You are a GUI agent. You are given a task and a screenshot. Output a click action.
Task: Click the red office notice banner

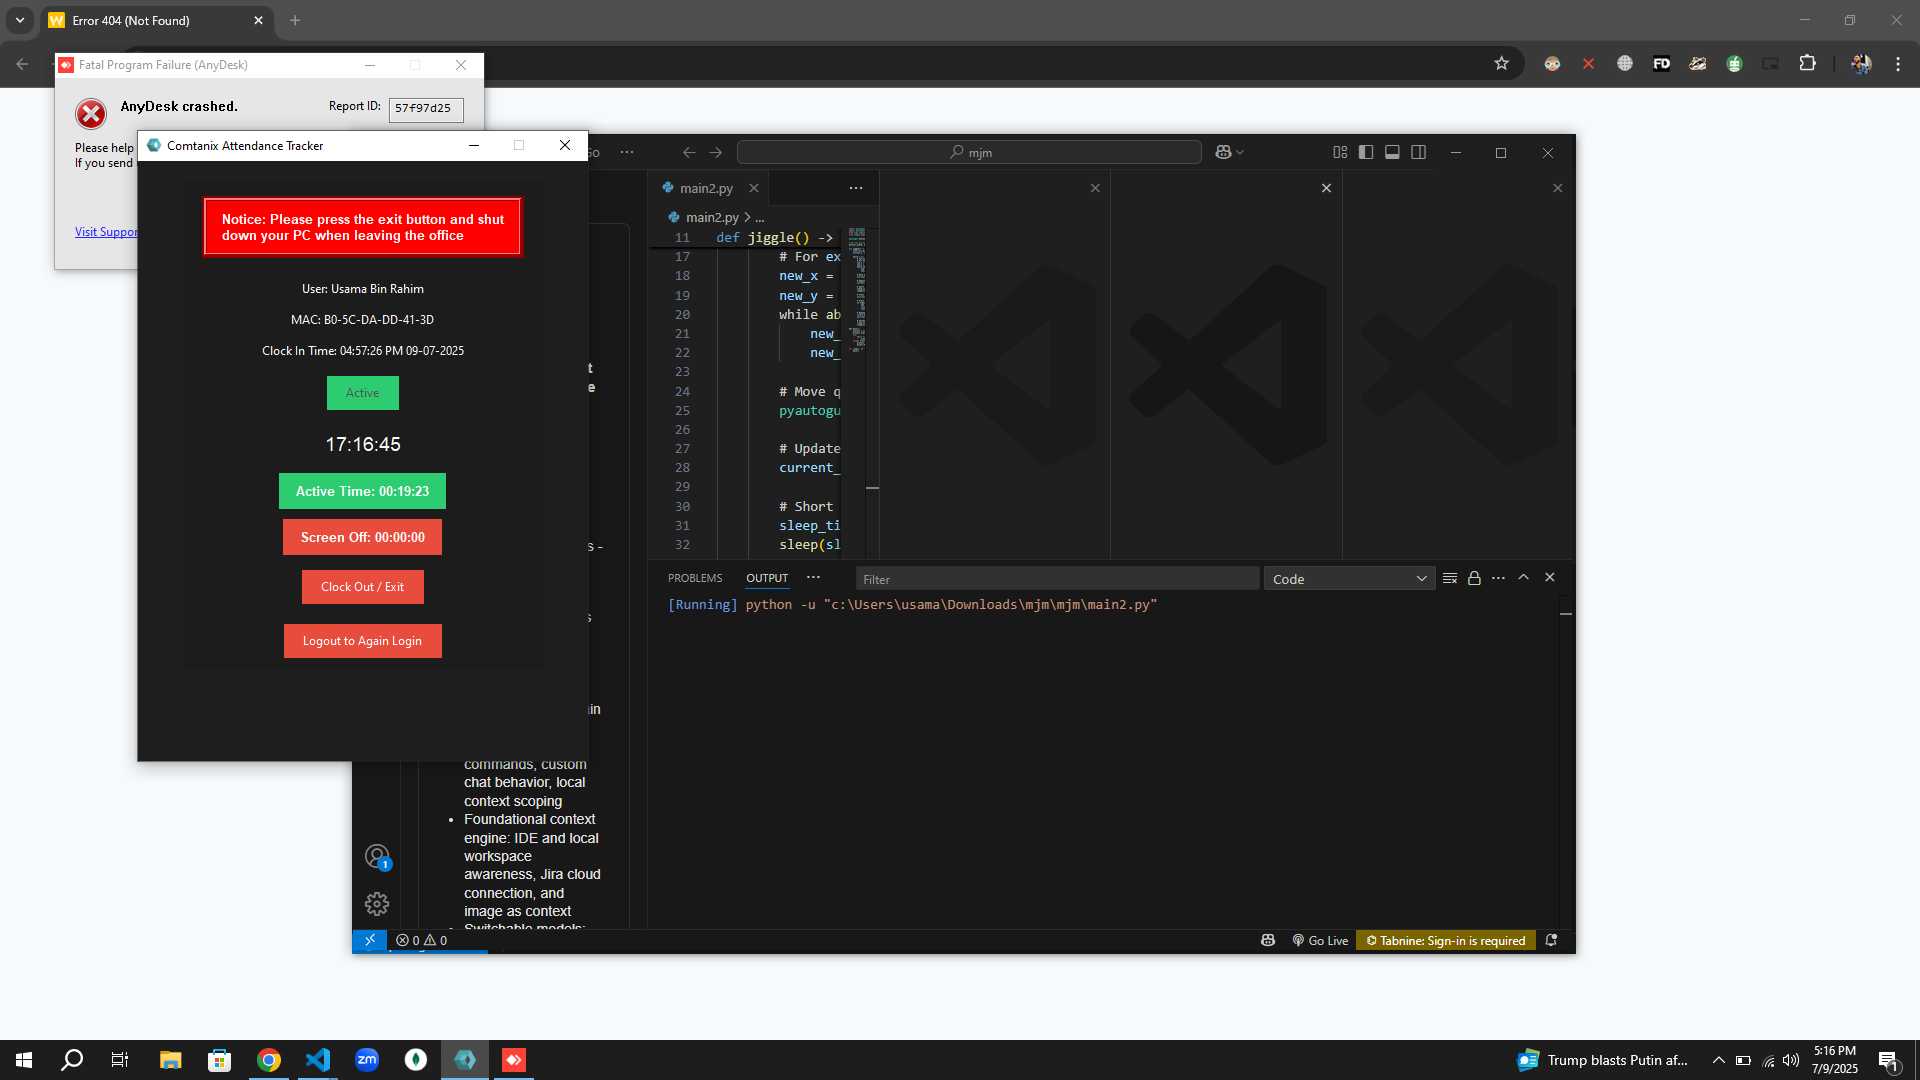pyautogui.click(x=362, y=227)
